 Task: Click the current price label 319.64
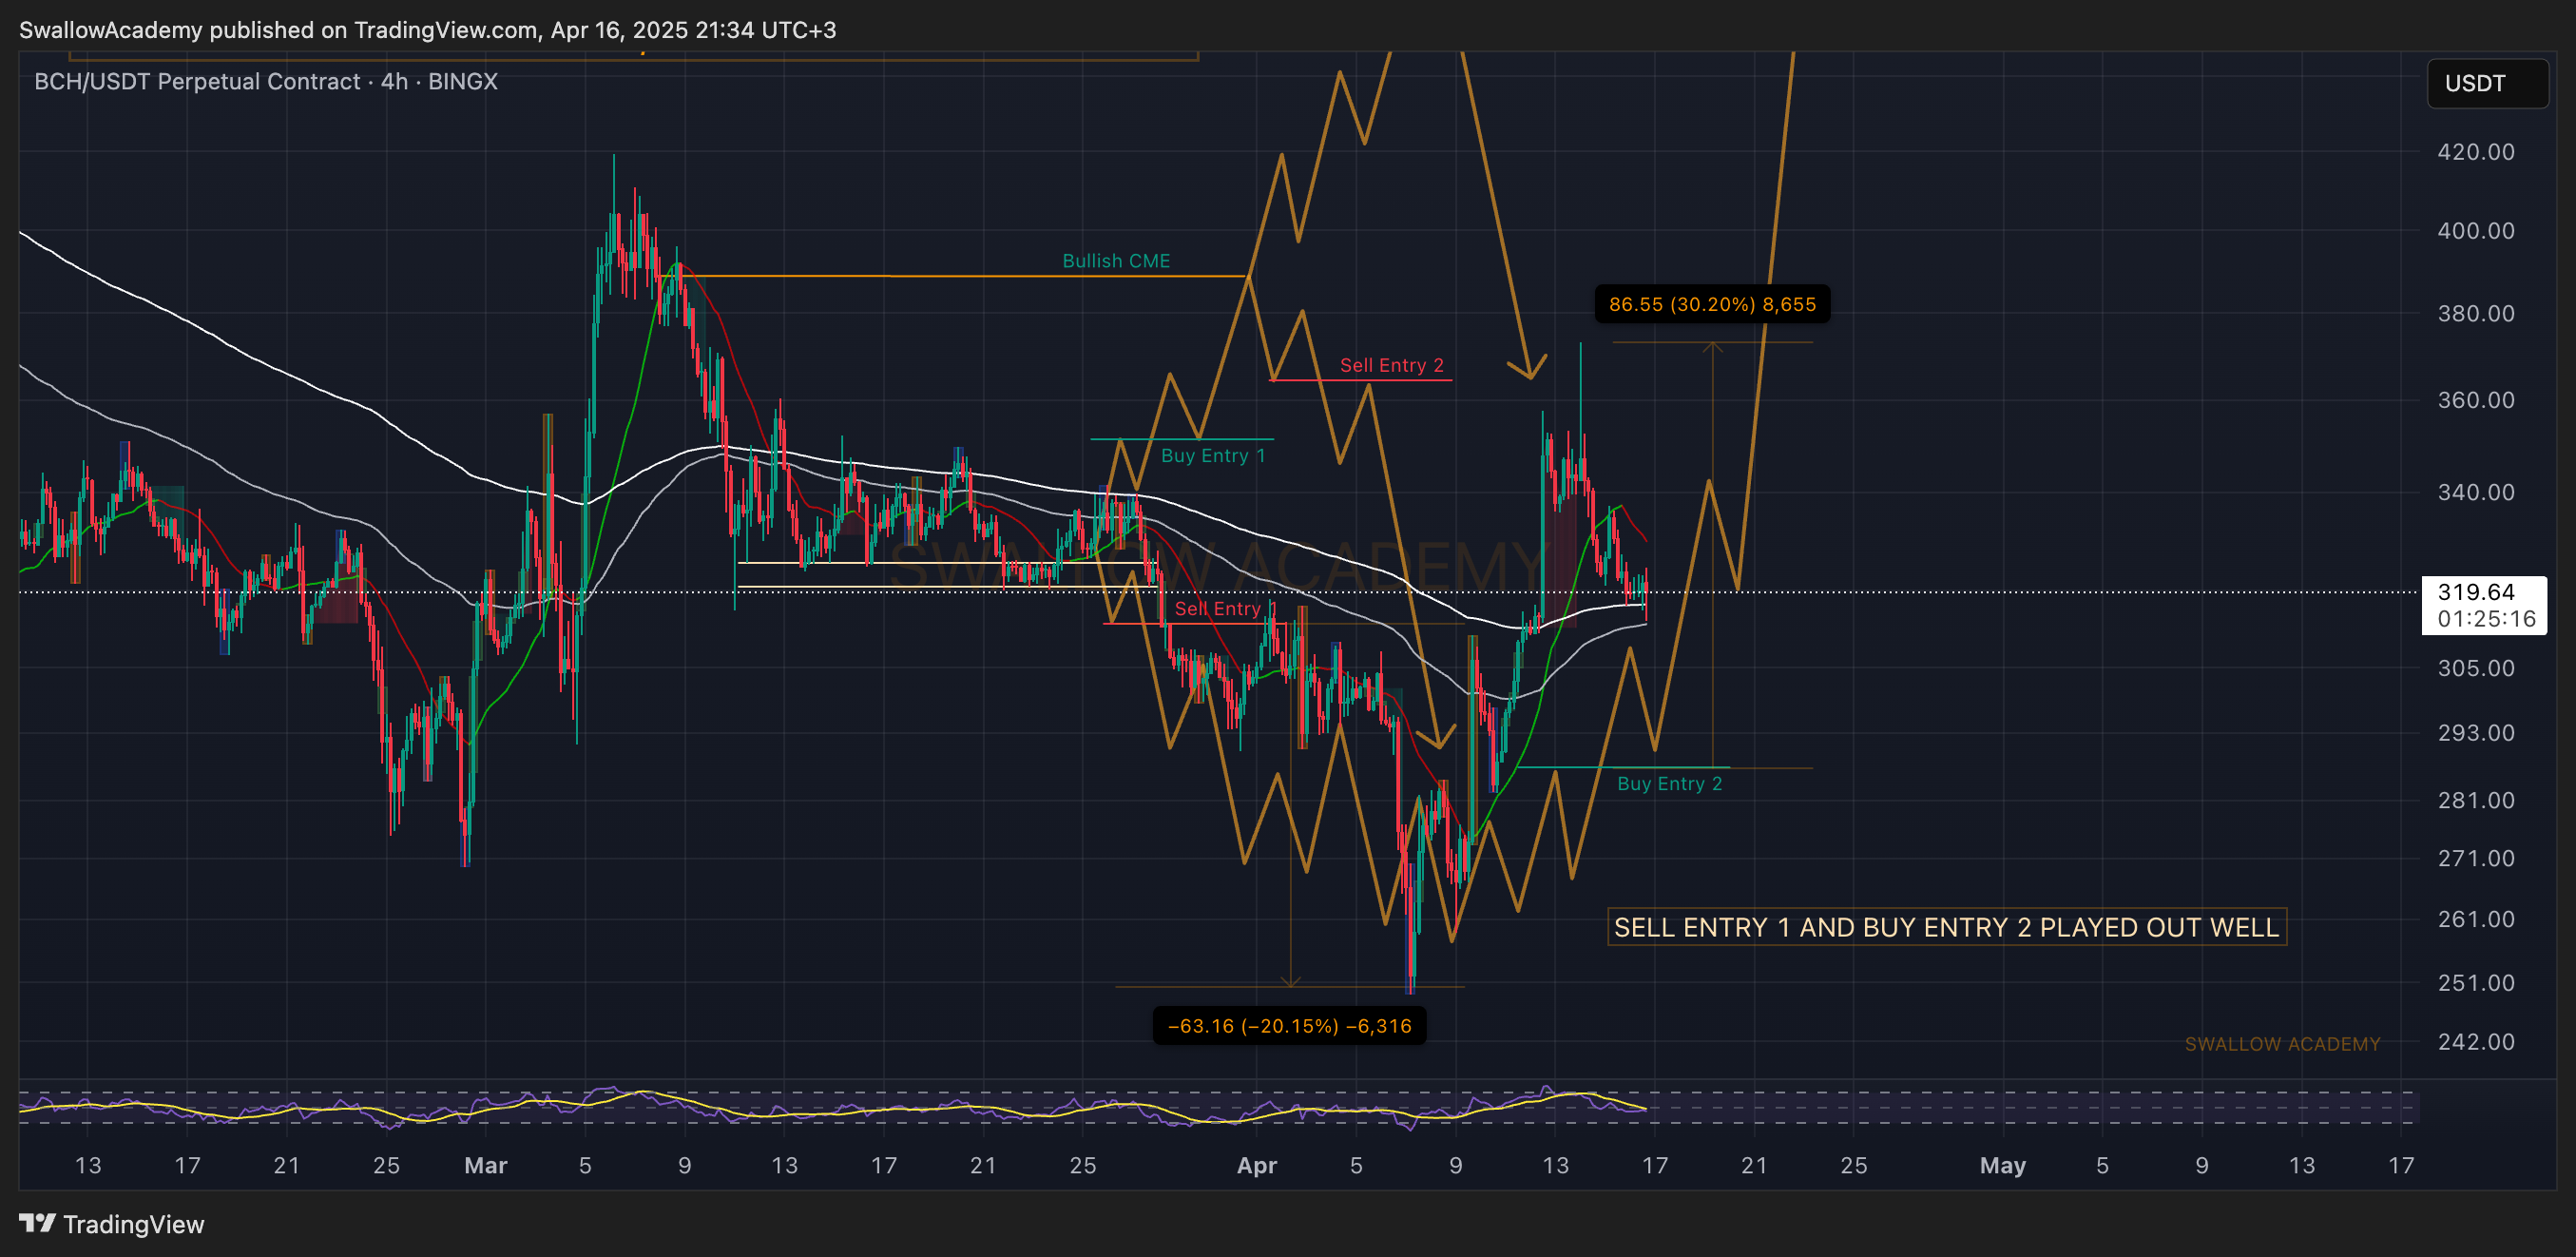pos(2476,592)
